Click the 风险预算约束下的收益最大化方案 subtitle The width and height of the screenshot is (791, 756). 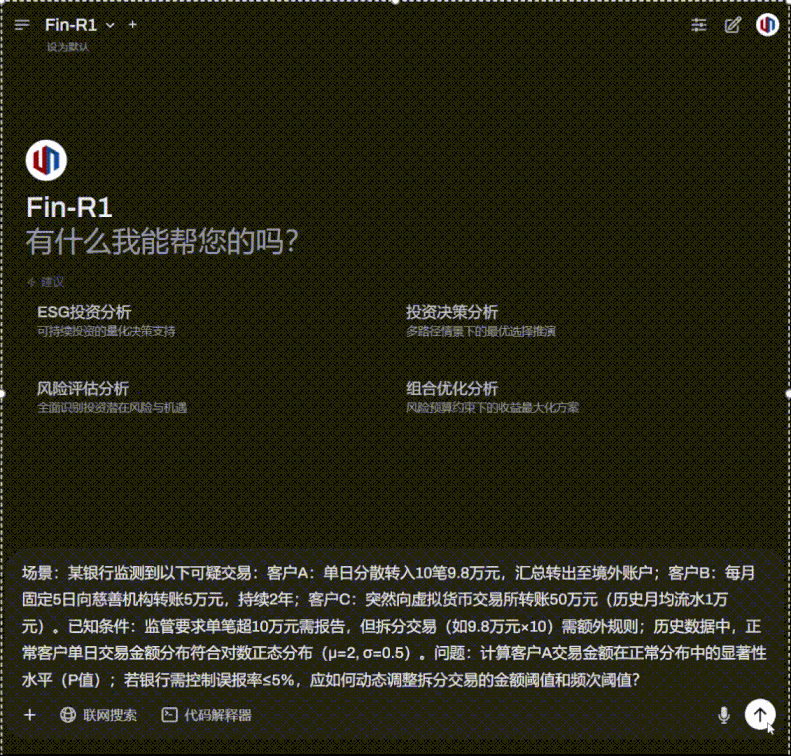492,408
